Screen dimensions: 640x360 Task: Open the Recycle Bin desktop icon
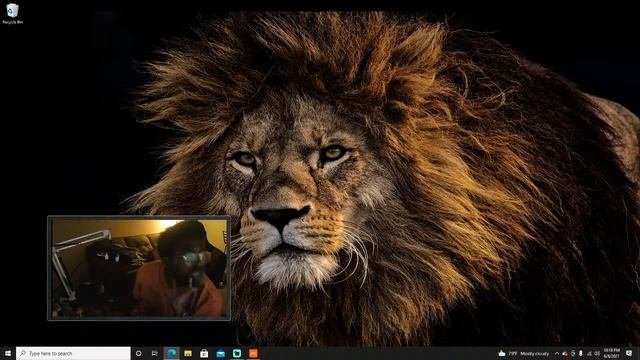tap(12, 13)
